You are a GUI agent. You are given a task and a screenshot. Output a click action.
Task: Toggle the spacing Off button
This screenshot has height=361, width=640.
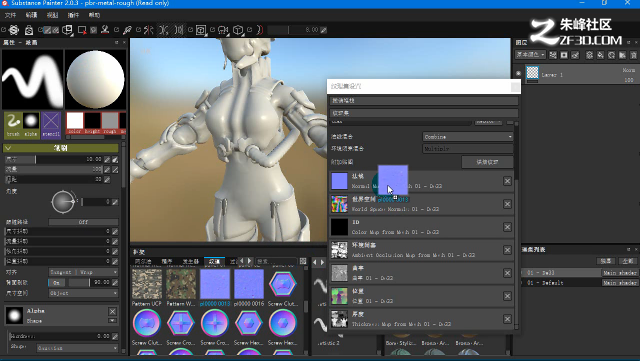[x=83, y=222]
